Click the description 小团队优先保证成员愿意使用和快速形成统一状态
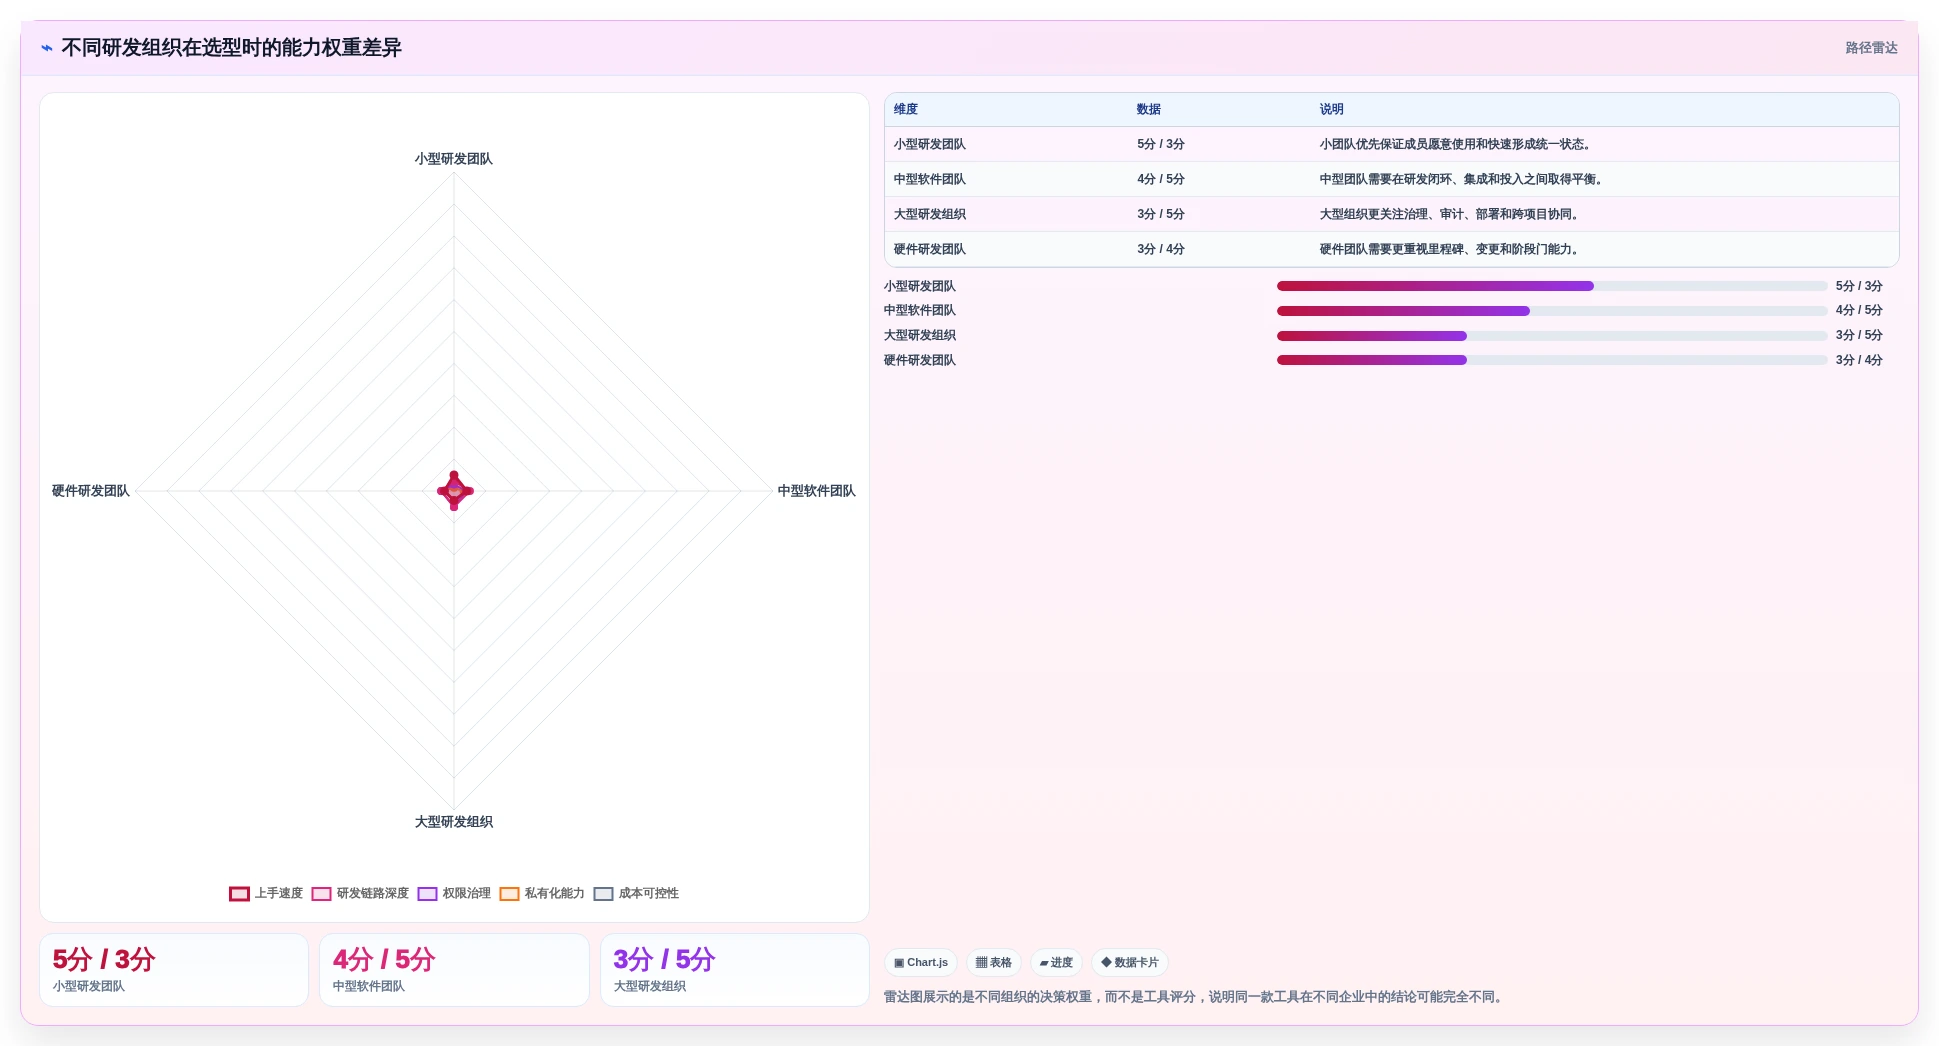 (x=1457, y=144)
